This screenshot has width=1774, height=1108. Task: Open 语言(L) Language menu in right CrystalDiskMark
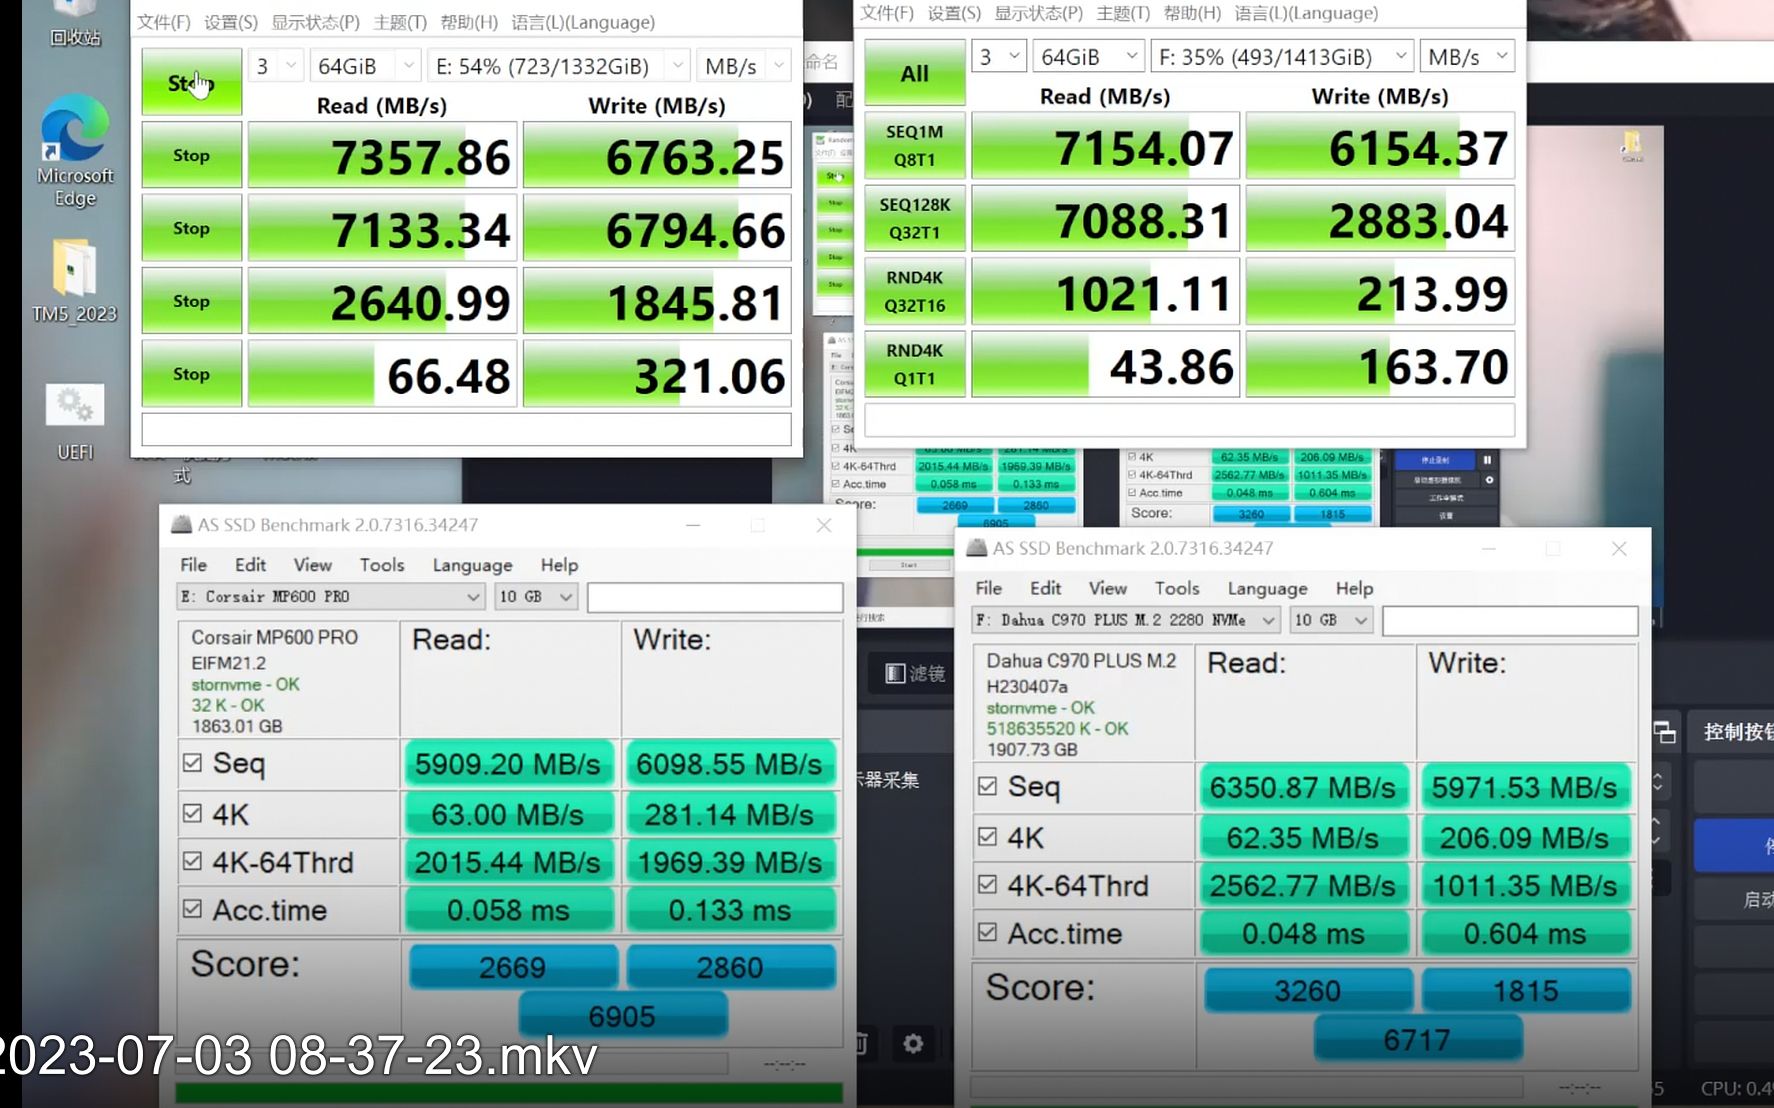point(1306,13)
